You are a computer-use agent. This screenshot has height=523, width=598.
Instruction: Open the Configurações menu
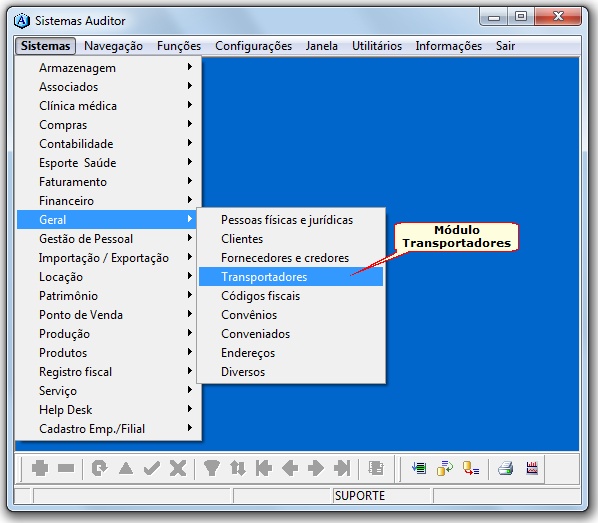pos(254,46)
